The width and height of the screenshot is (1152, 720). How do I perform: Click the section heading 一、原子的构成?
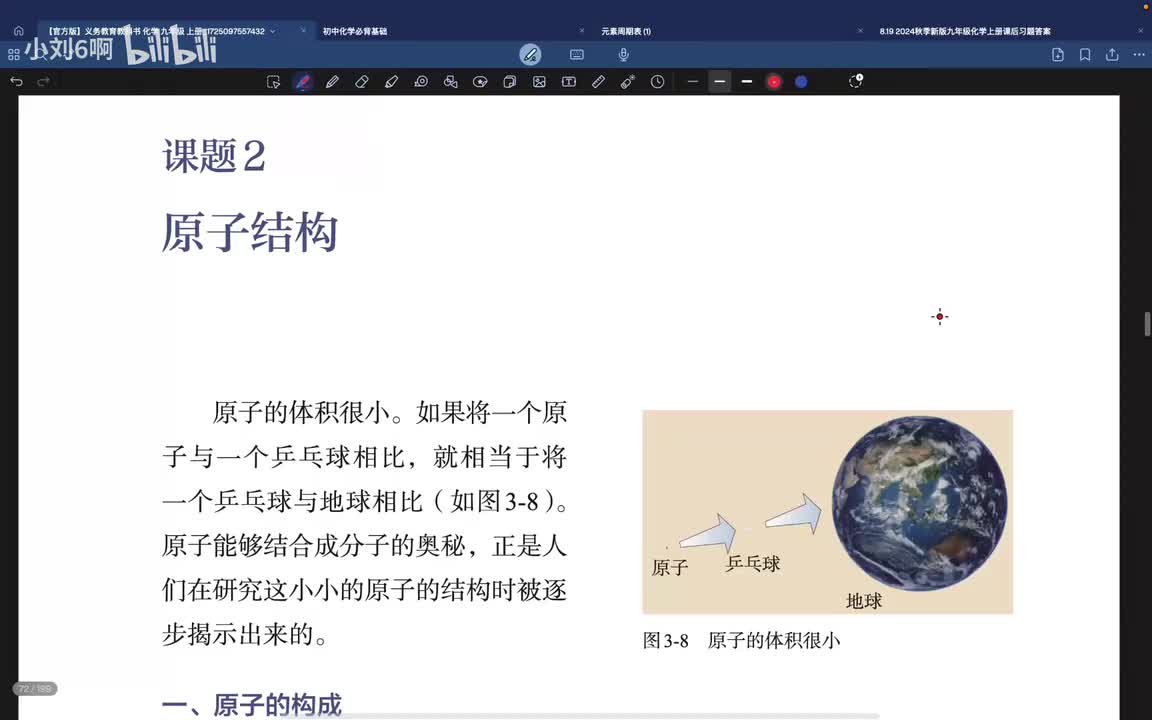pos(251,705)
